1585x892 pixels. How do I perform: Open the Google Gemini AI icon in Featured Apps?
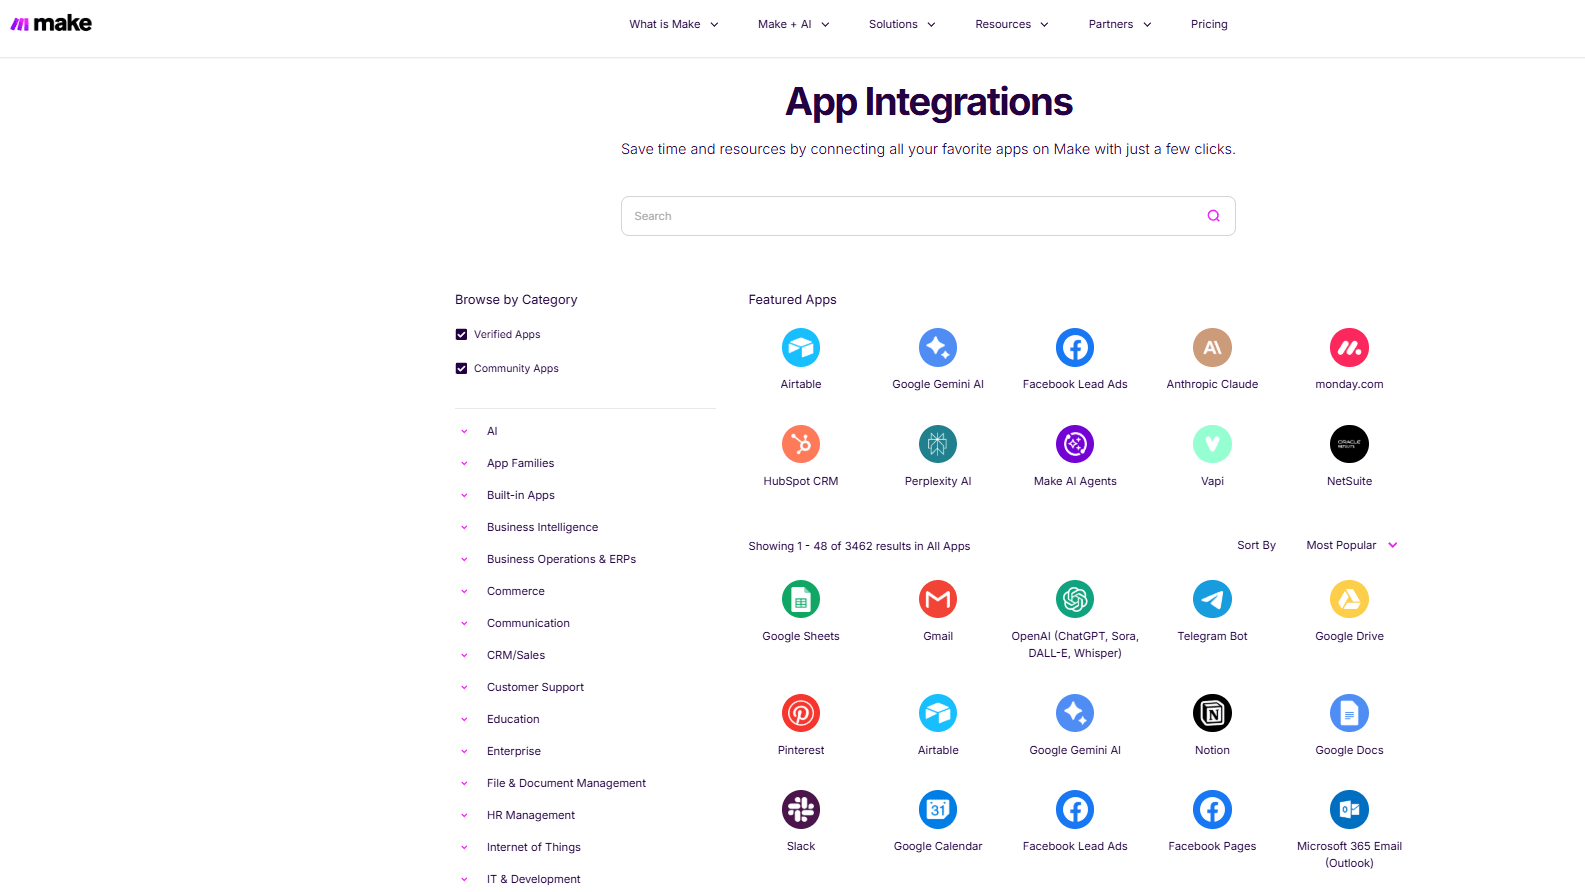click(x=938, y=348)
